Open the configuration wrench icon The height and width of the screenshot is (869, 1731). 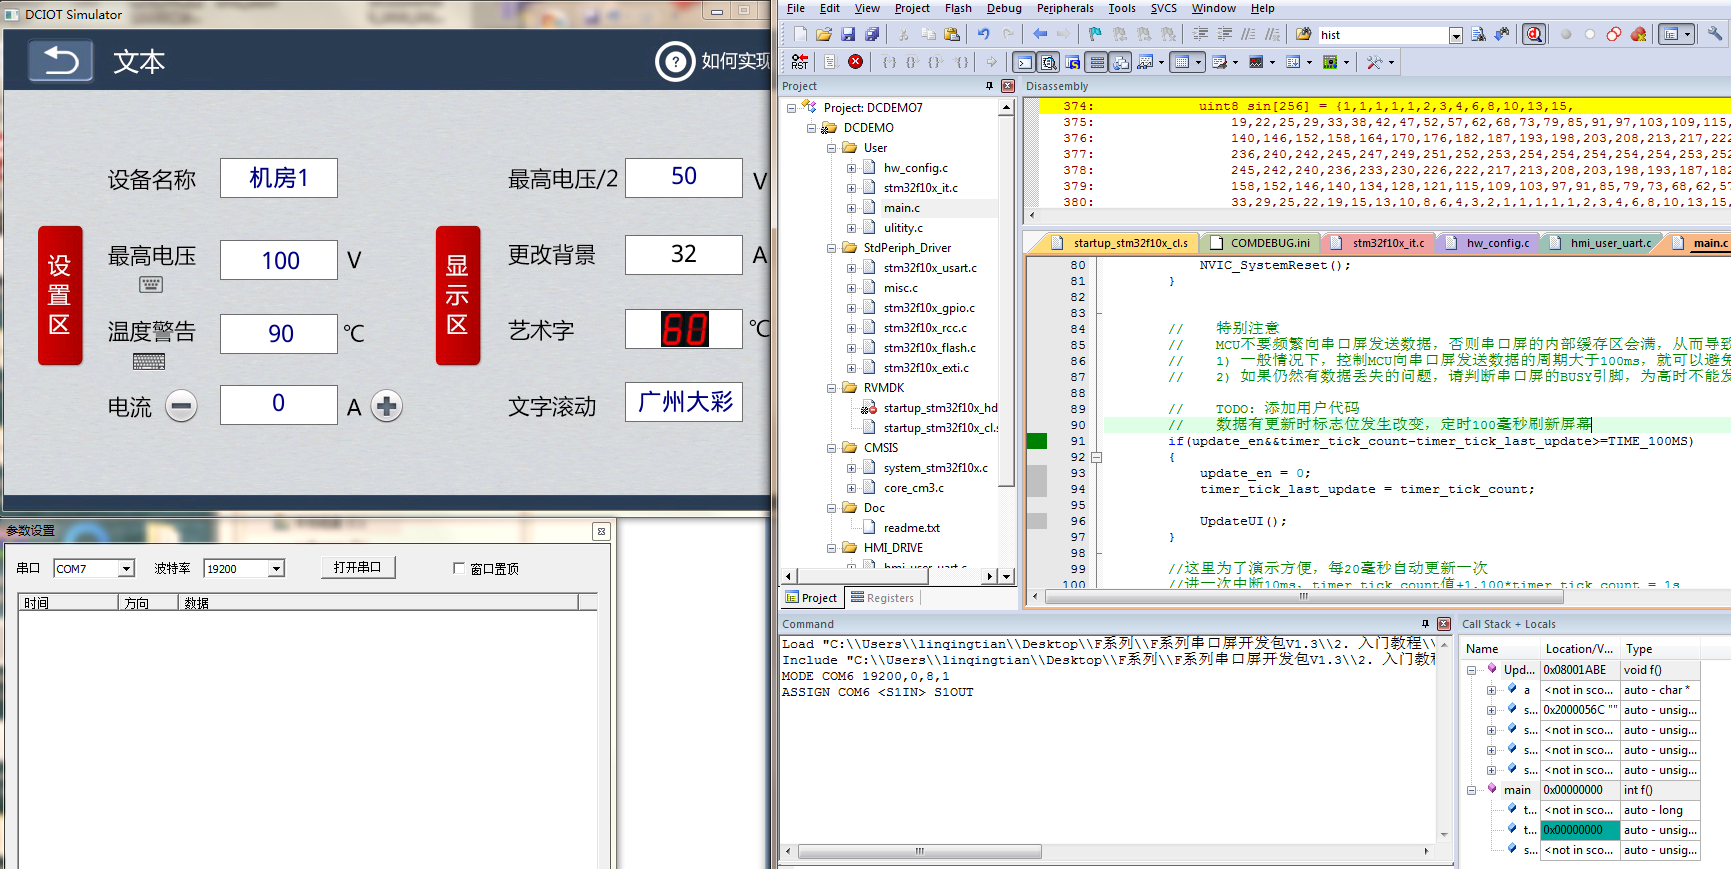[x=1714, y=35]
